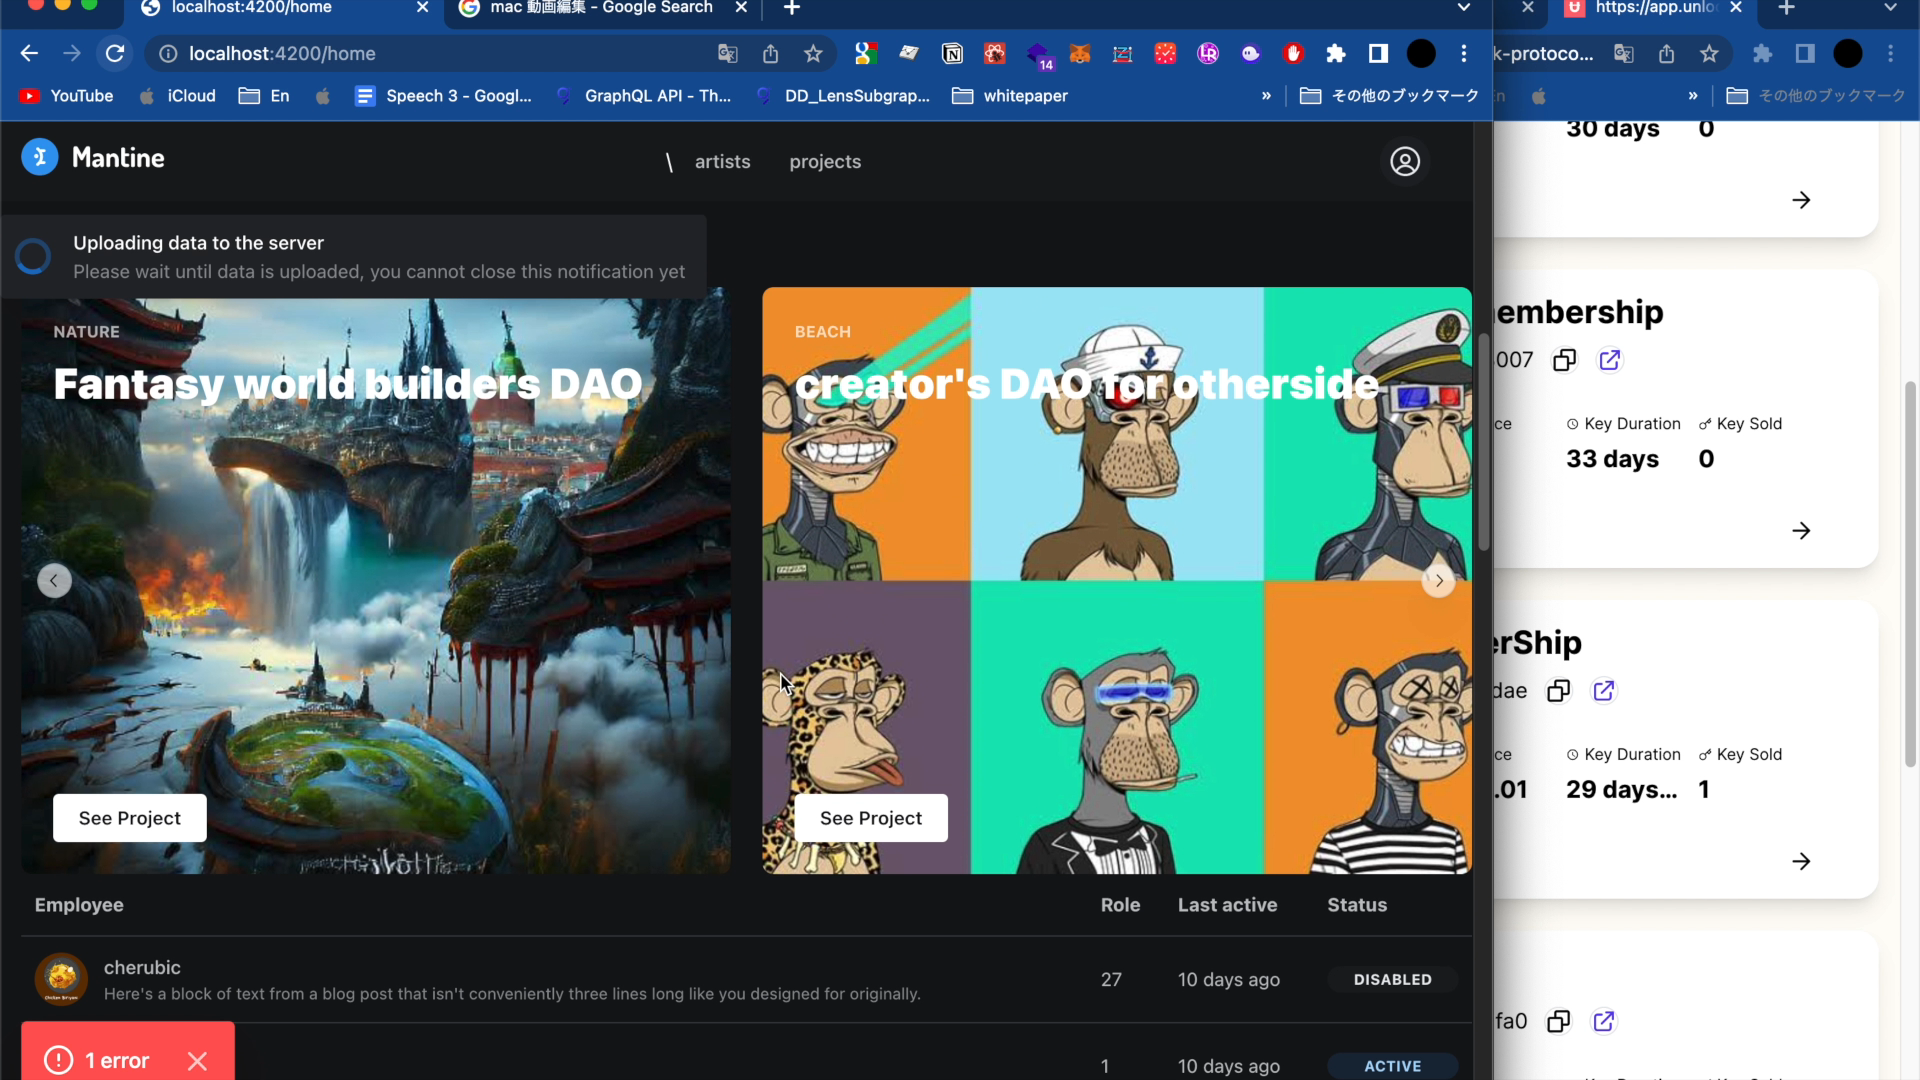See Project for Fantasy world builders DAO

(130, 818)
